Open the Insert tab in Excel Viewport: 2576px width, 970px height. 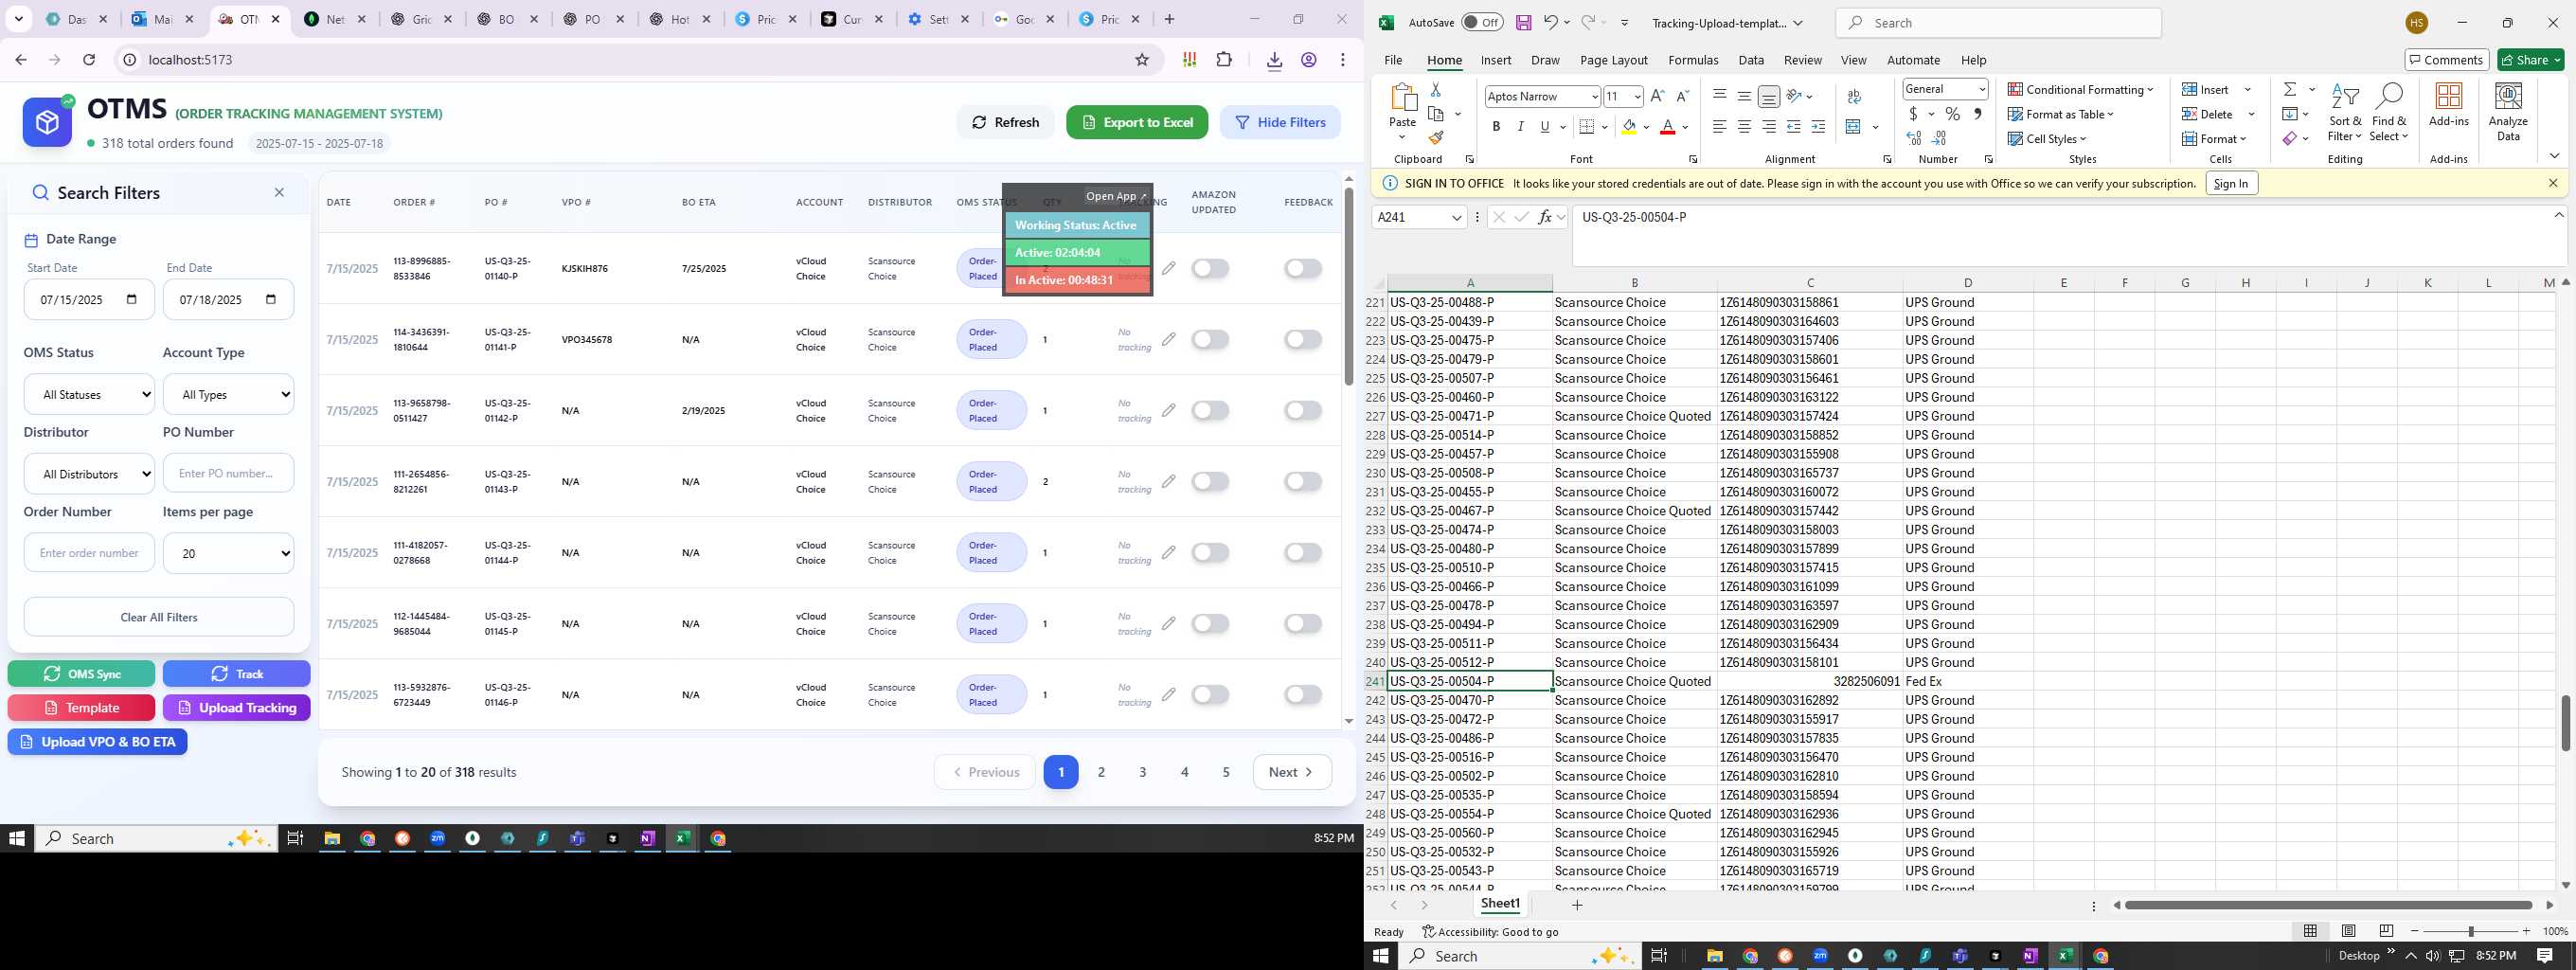[x=1495, y=60]
